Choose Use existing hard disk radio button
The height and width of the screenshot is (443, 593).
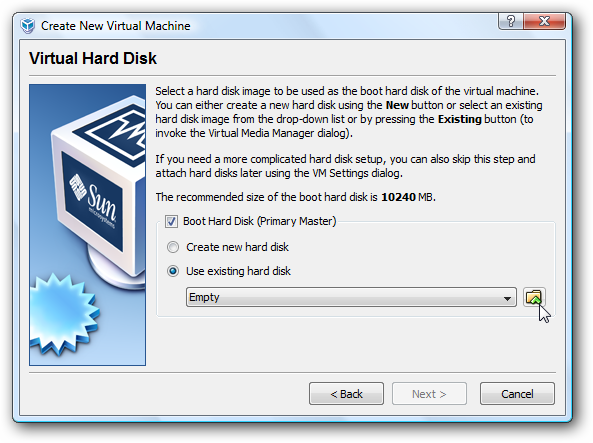coord(173,271)
